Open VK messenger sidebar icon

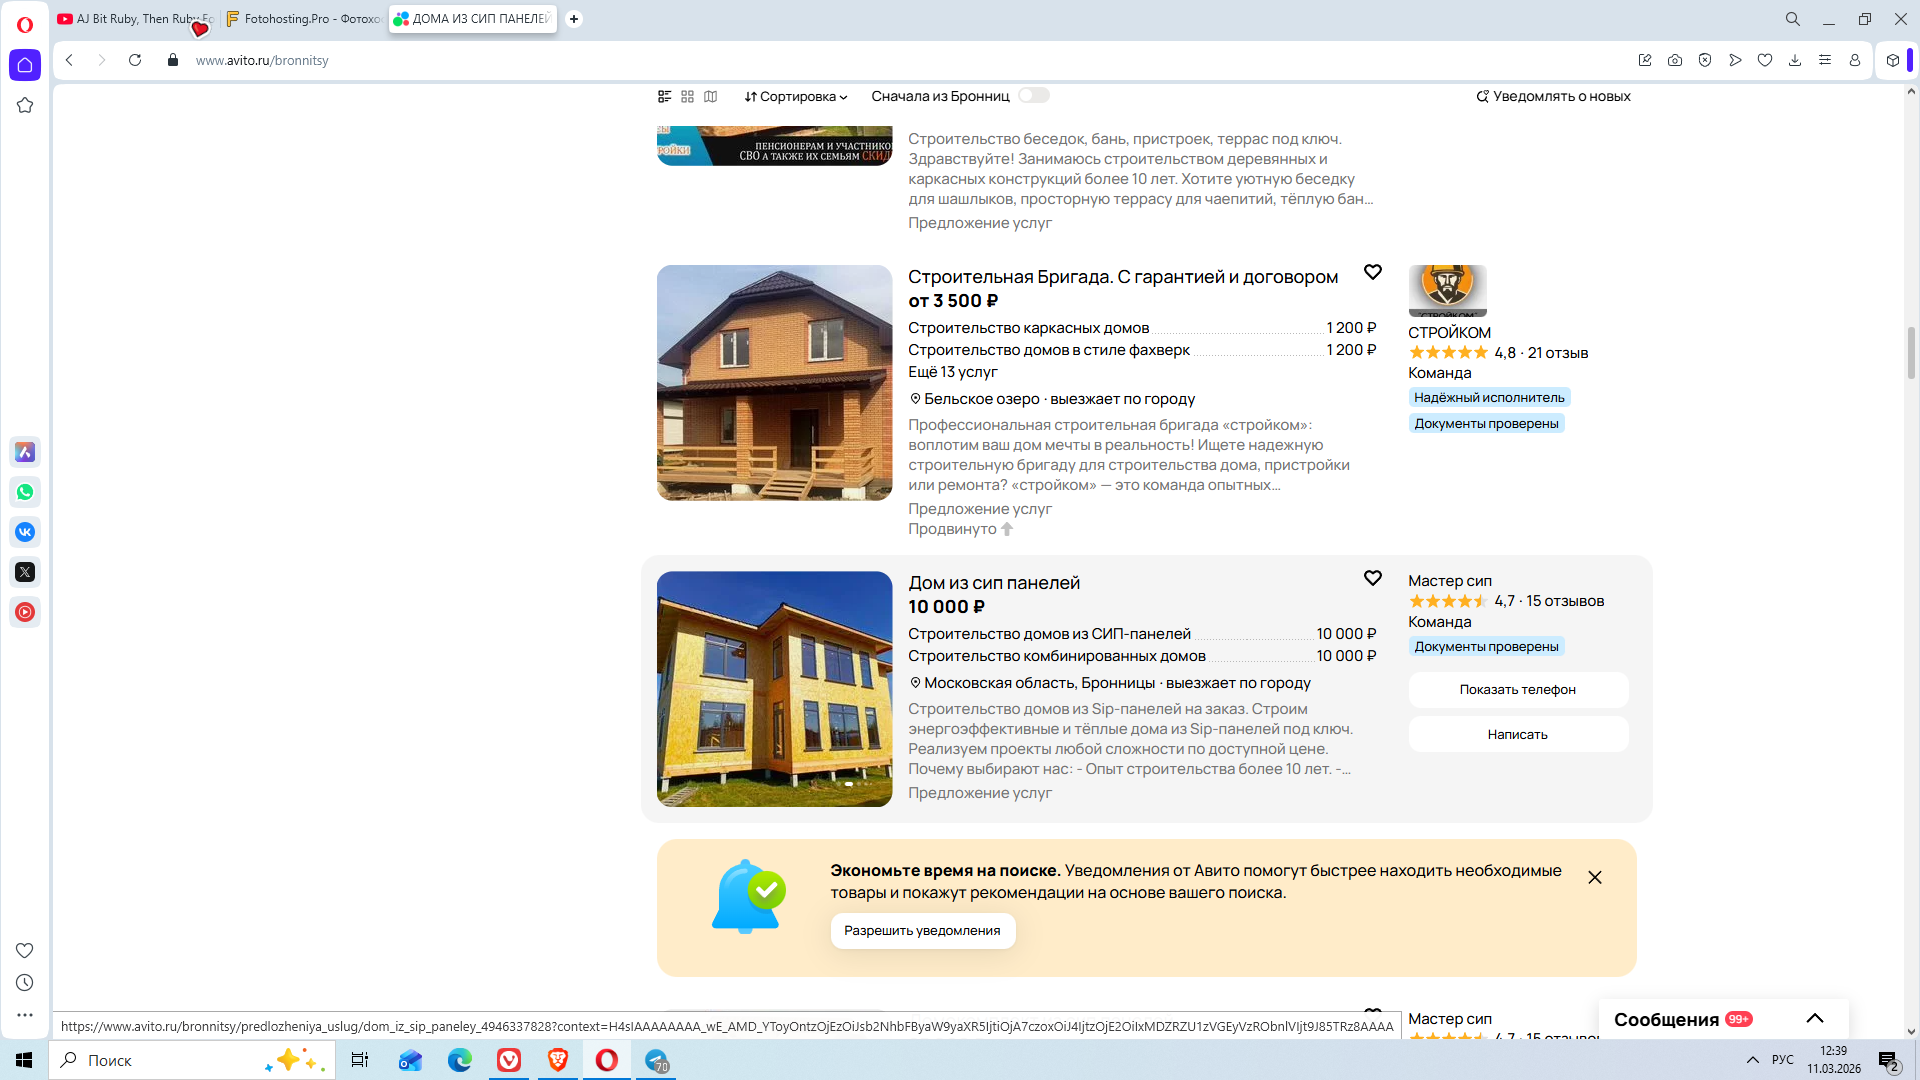pyautogui.click(x=25, y=532)
